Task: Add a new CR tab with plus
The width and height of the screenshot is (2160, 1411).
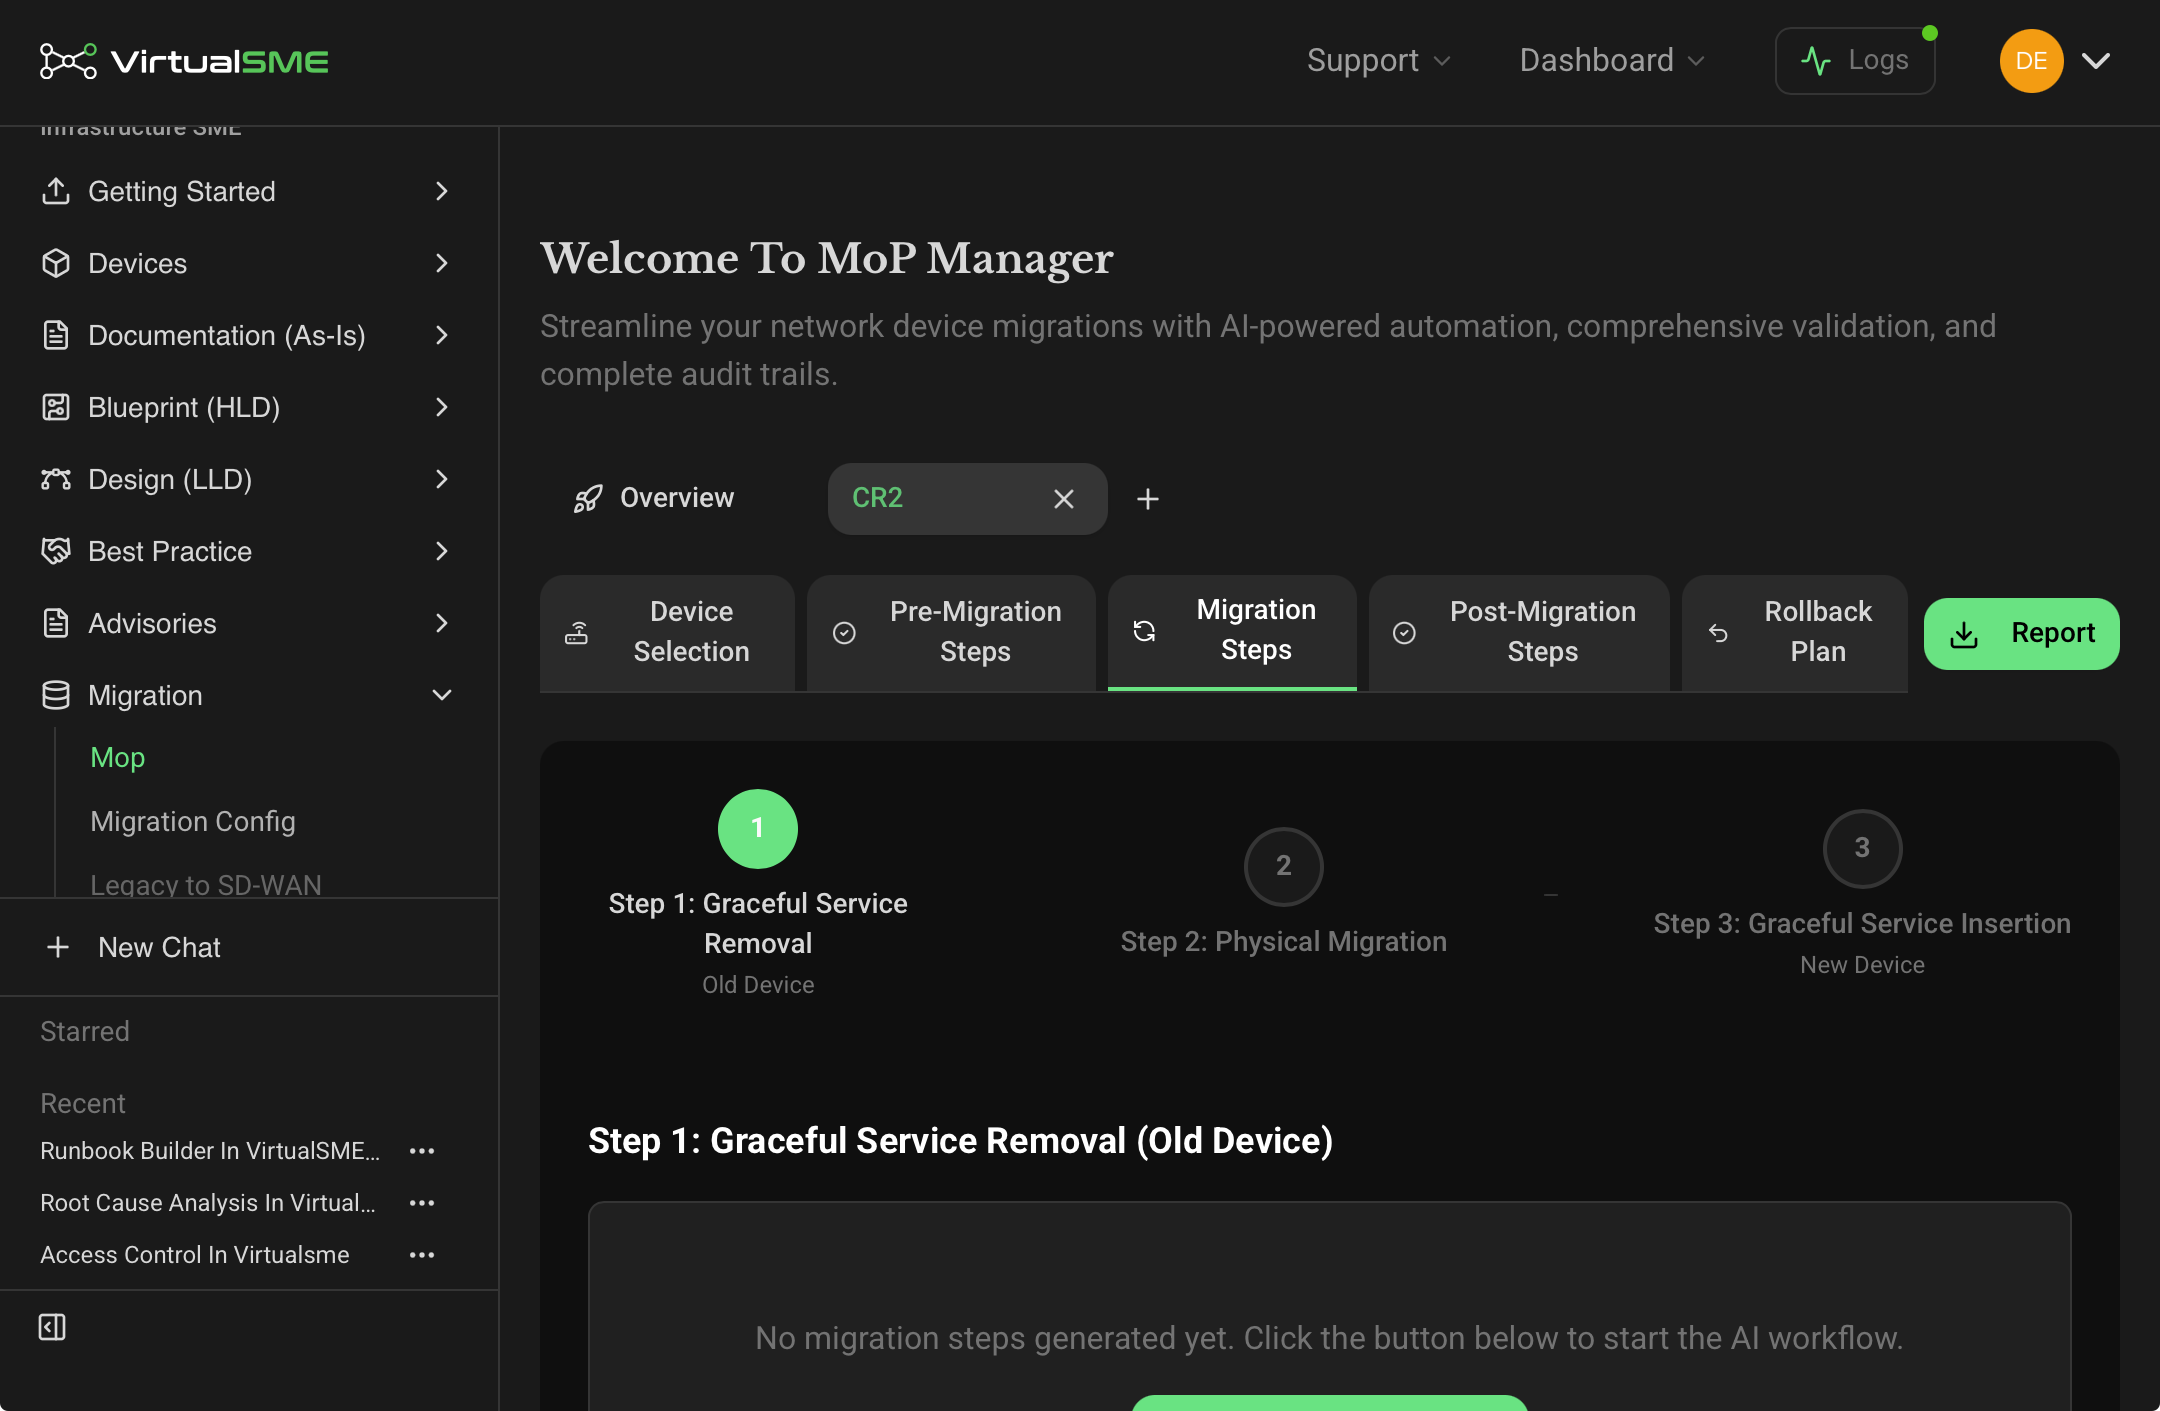Action: pos(1148,499)
